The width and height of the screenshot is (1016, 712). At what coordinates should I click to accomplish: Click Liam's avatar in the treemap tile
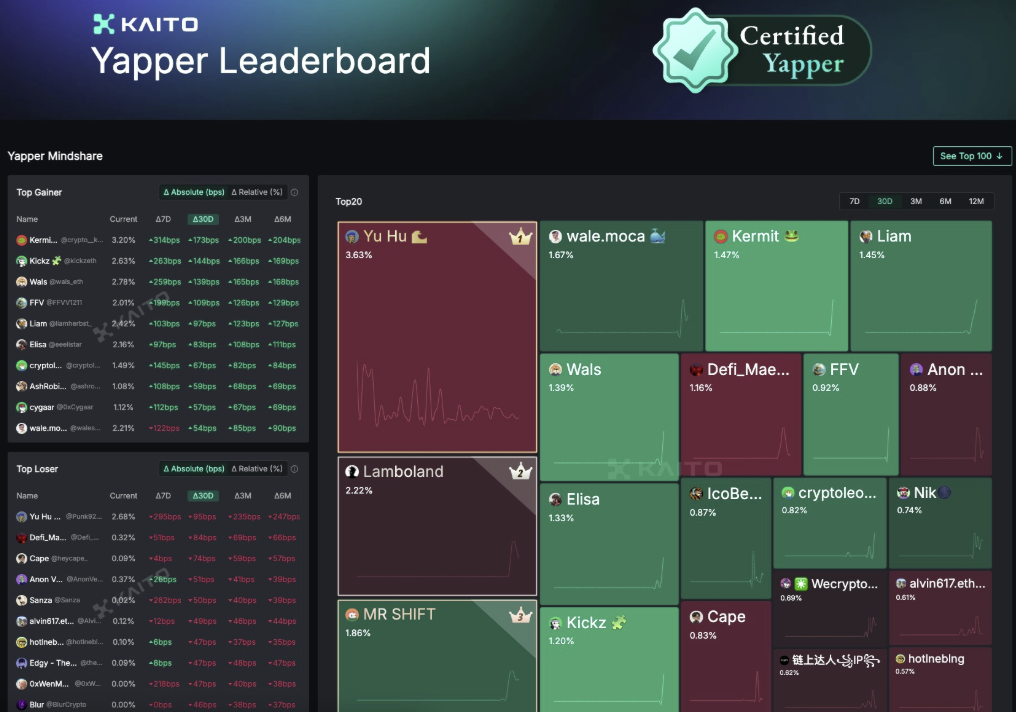(866, 236)
